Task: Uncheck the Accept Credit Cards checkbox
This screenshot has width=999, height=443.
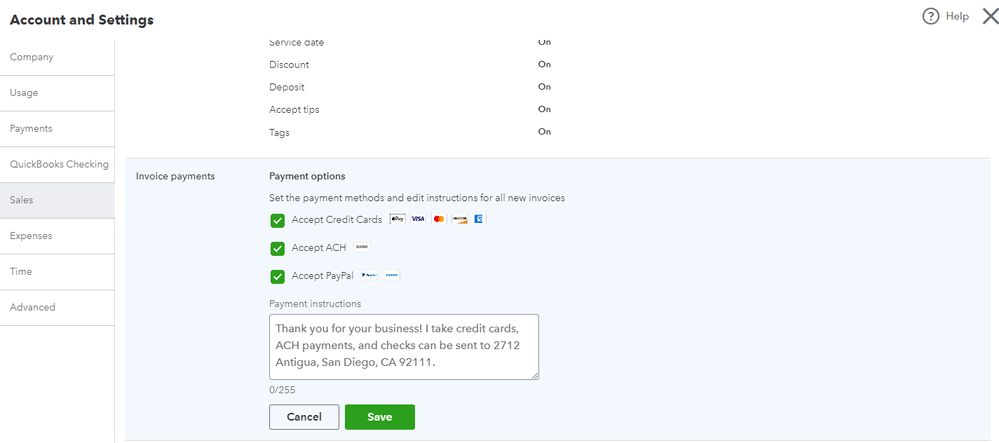Action: [x=278, y=220]
